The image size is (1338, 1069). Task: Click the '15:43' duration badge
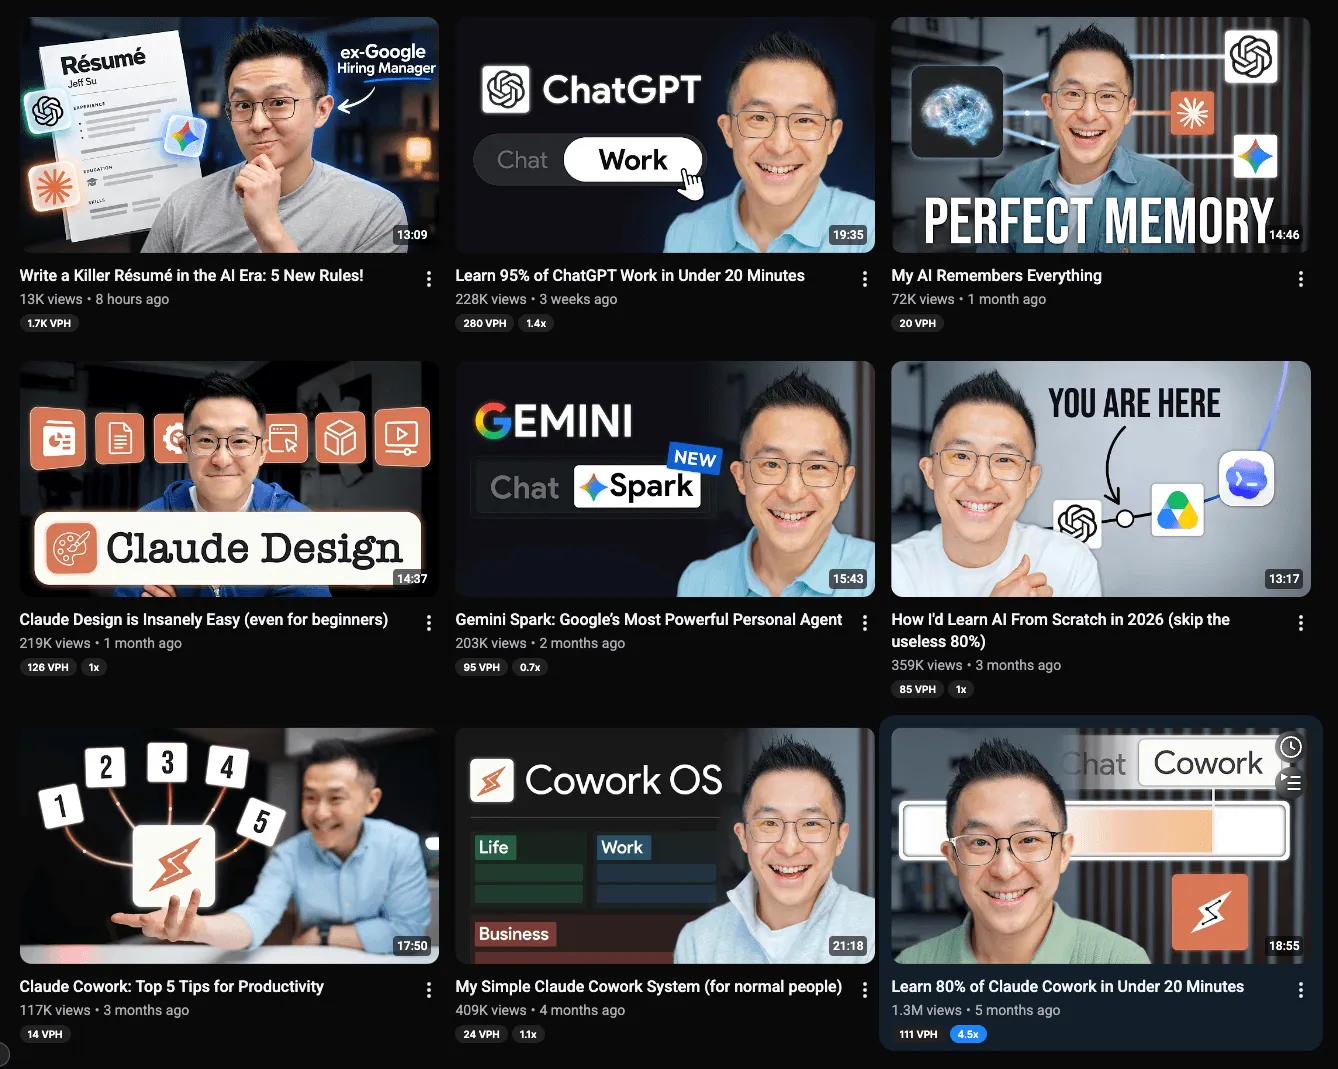tap(848, 579)
